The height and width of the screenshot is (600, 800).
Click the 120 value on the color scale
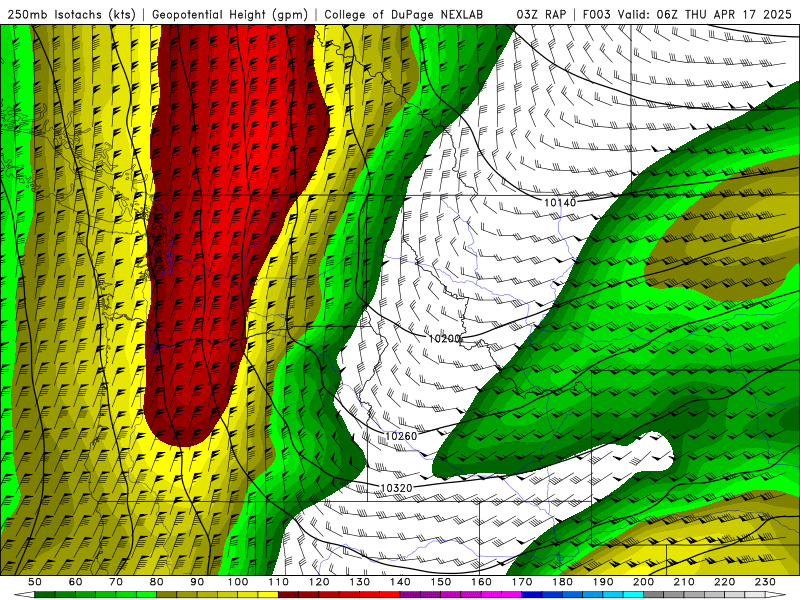click(x=319, y=582)
